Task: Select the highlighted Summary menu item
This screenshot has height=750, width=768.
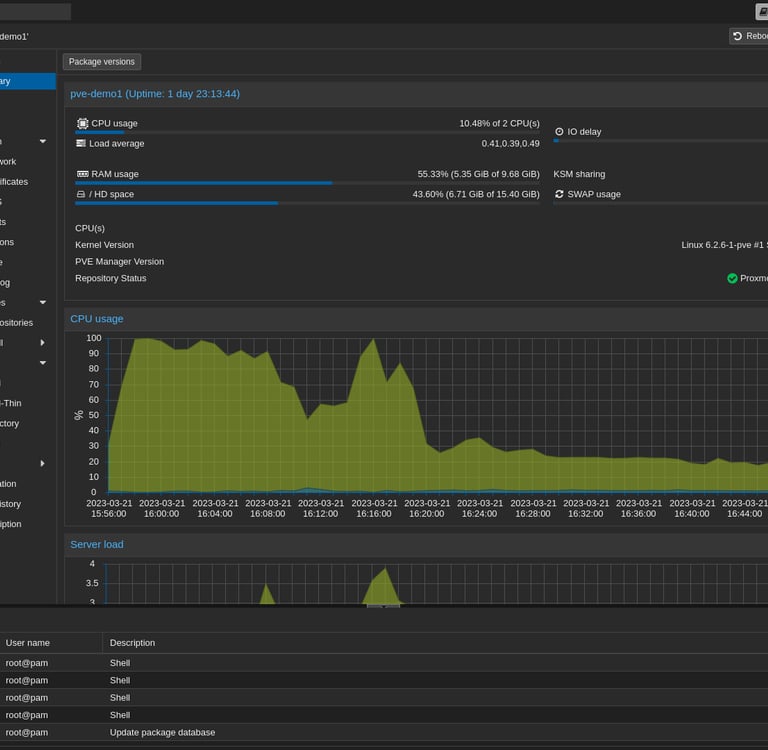Action: [x=20, y=81]
